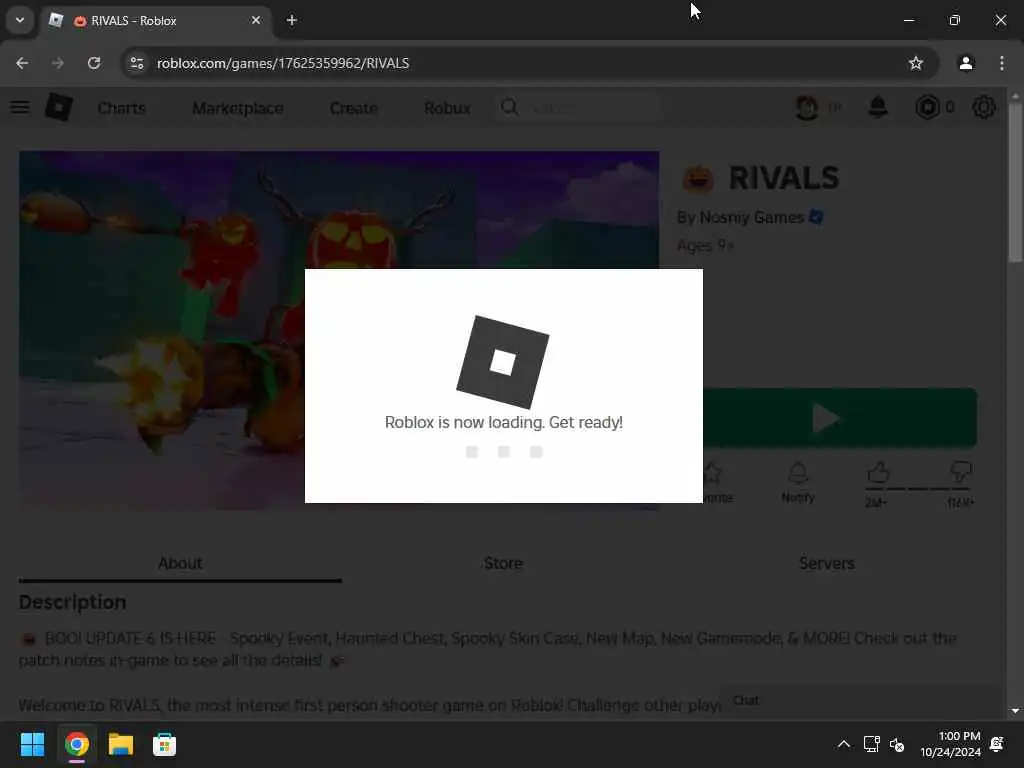Open the notifications bell in Roblox header
1024x768 pixels.
pos(878,106)
